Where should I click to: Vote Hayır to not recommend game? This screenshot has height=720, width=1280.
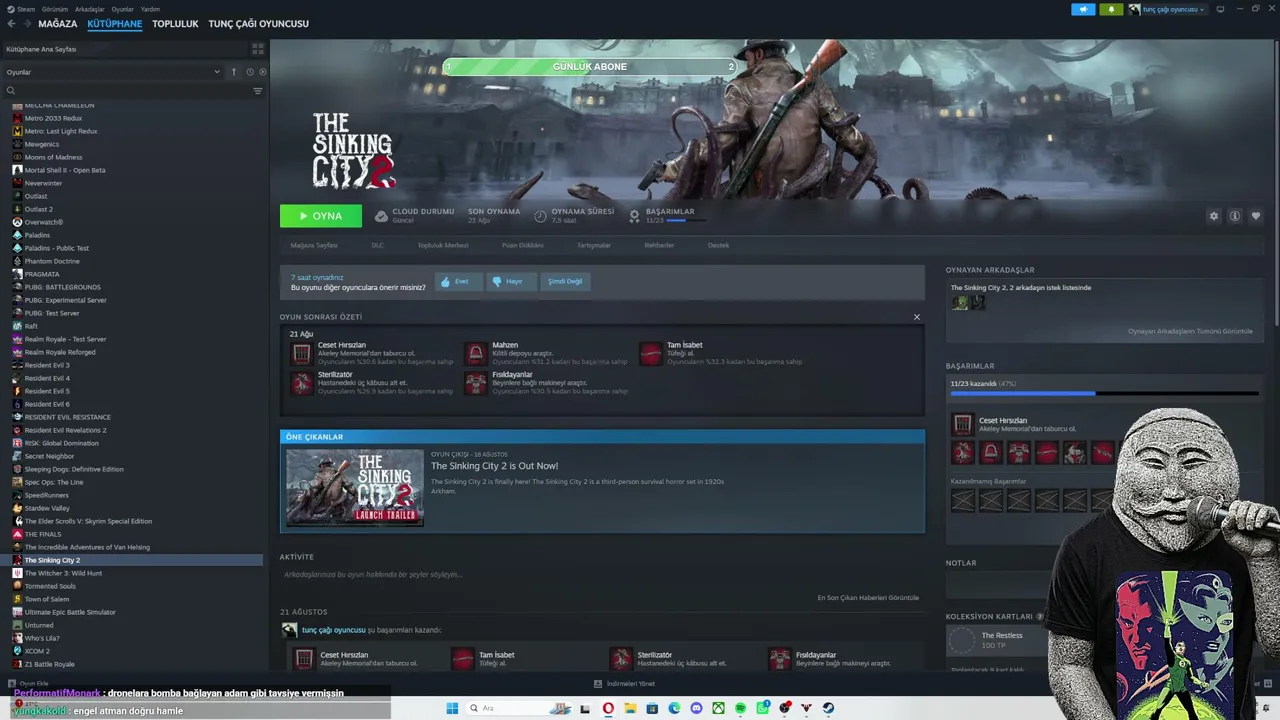[512, 281]
